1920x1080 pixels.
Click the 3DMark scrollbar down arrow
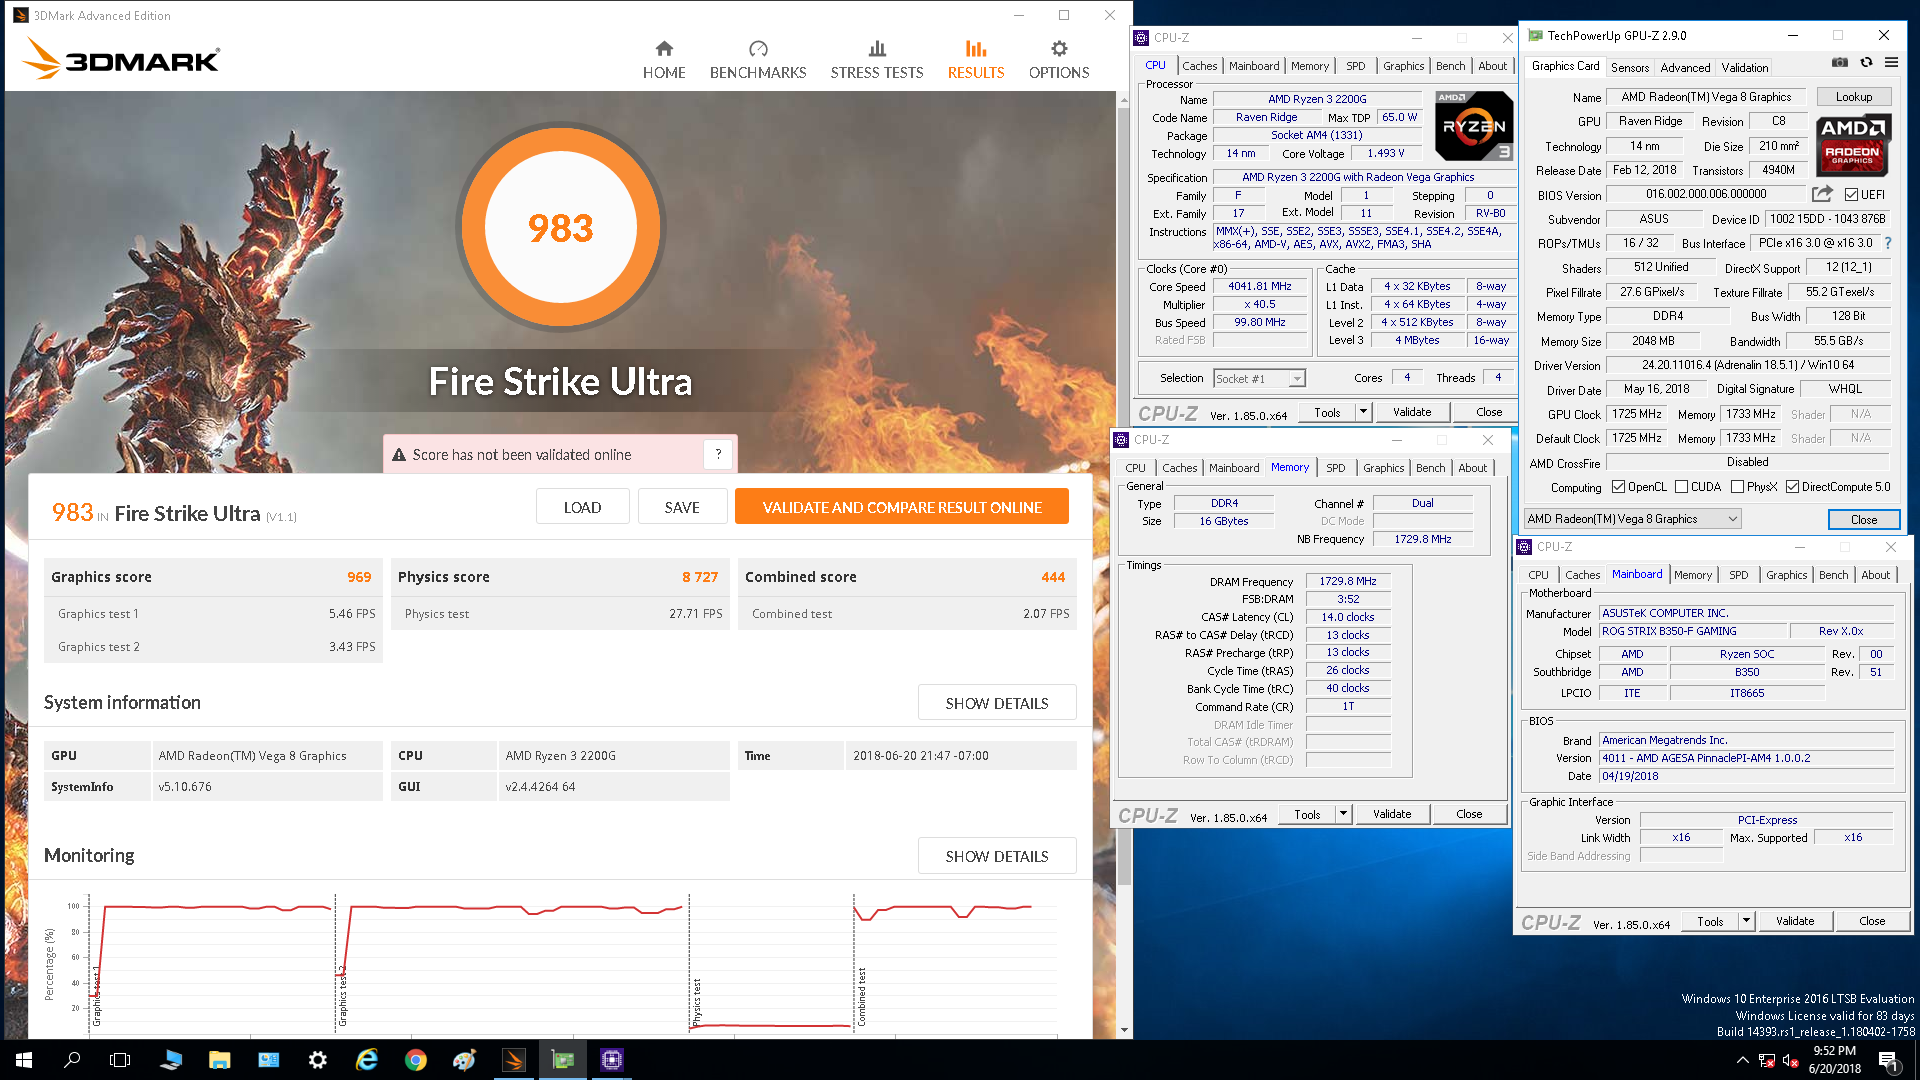point(1124,1030)
